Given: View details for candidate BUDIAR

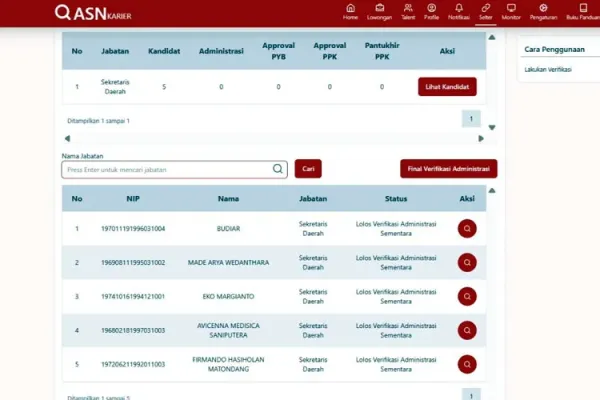Looking at the screenshot, I should tap(467, 229).
